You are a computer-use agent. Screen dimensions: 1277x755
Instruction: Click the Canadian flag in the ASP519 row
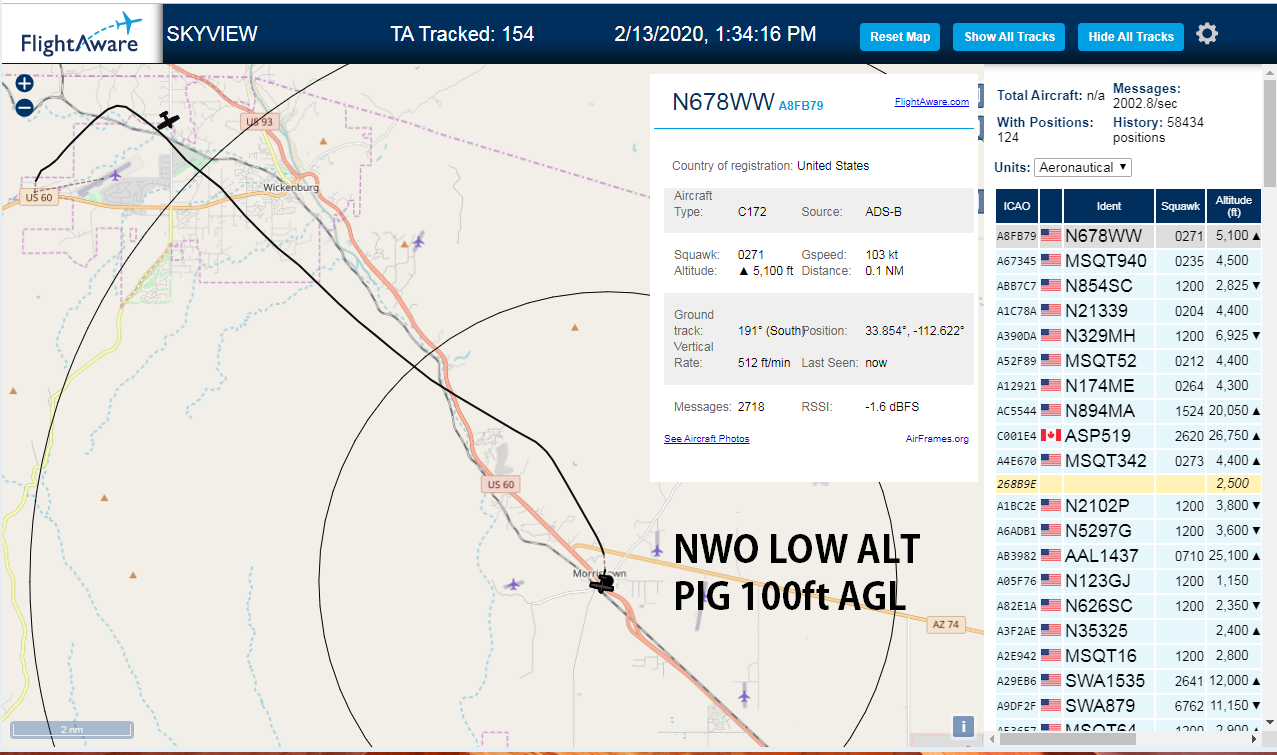pyautogui.click(x=1051, y=436)
